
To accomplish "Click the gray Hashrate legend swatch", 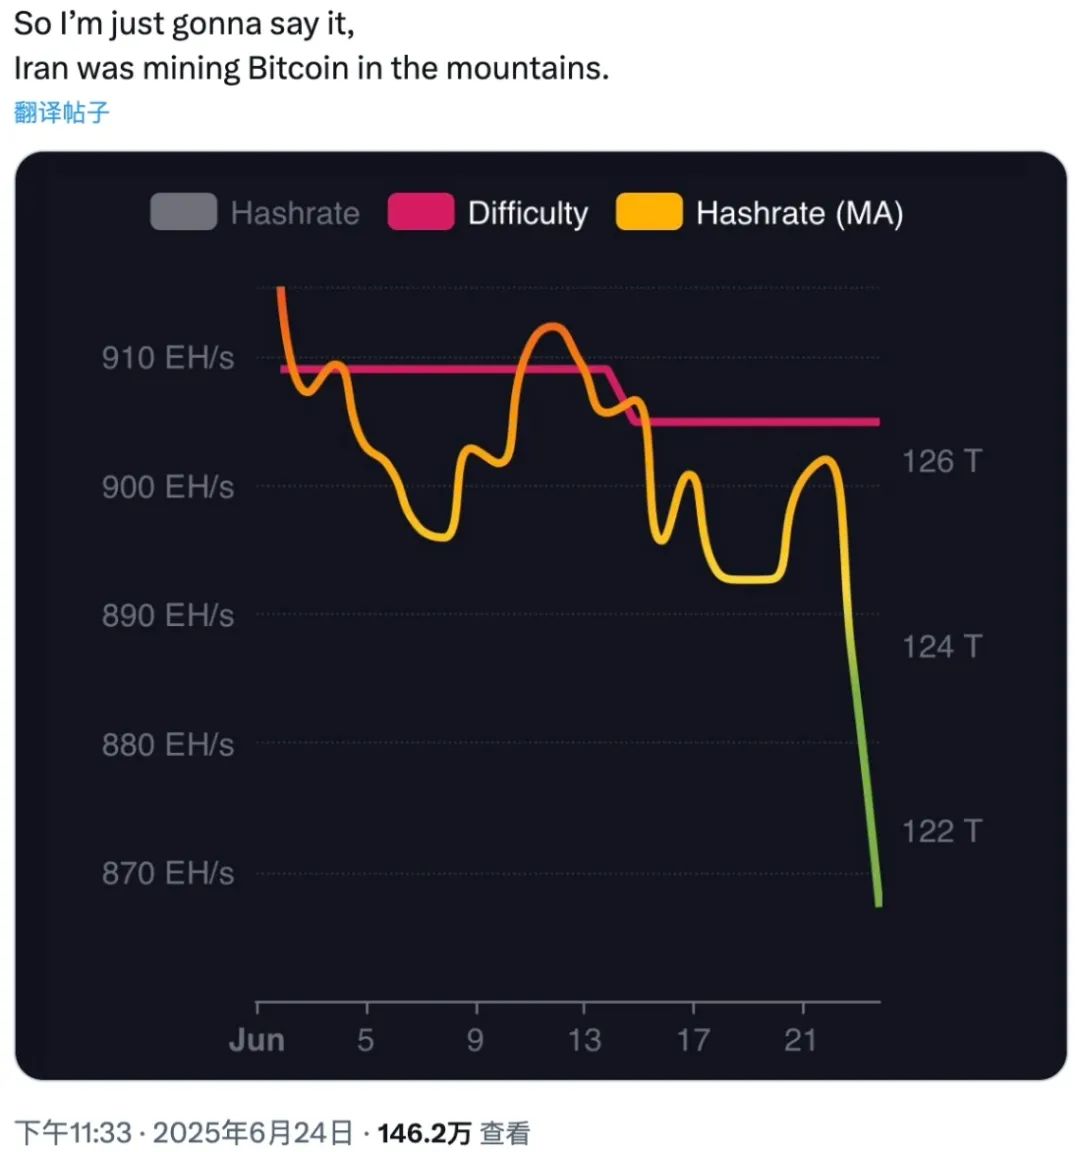I will pos(184,212).
